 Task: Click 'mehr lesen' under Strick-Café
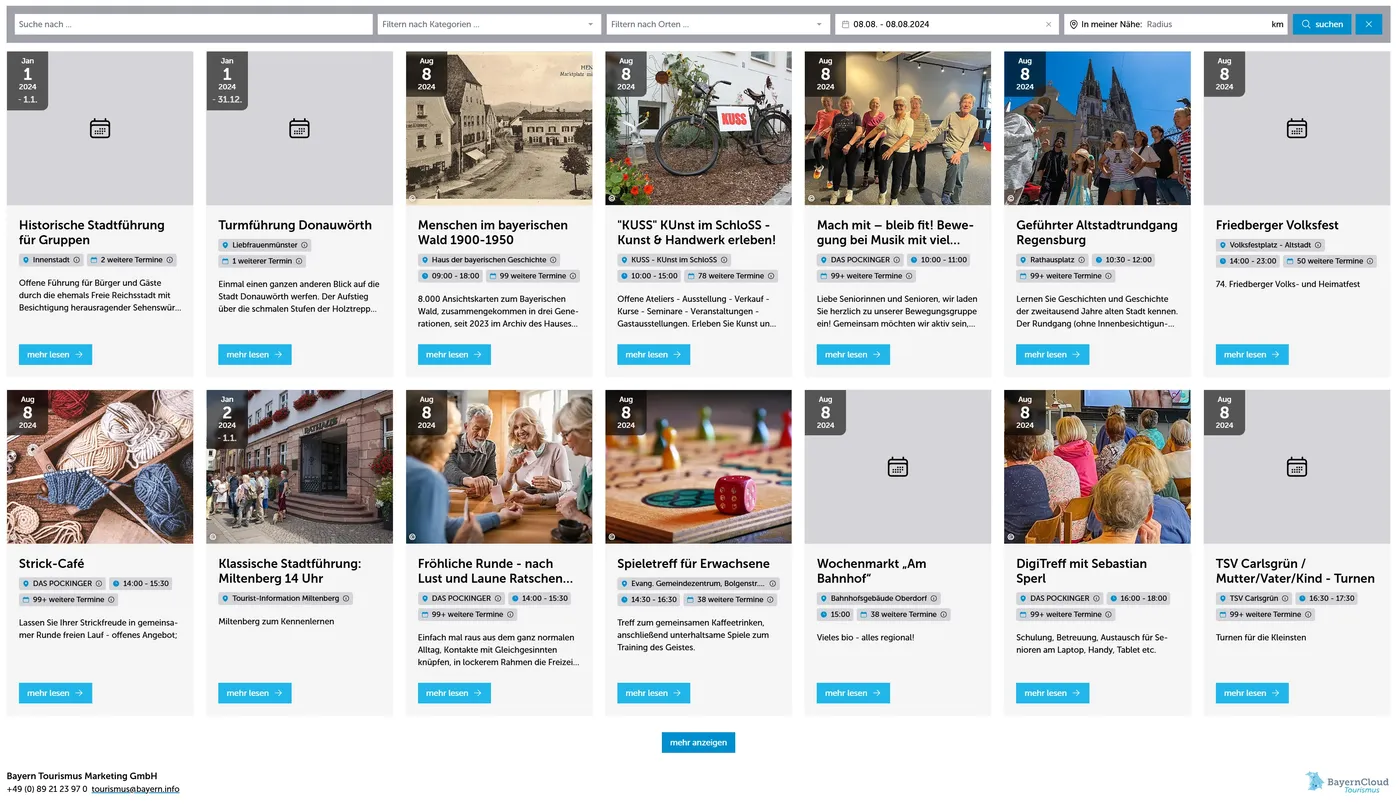[55, 693]
